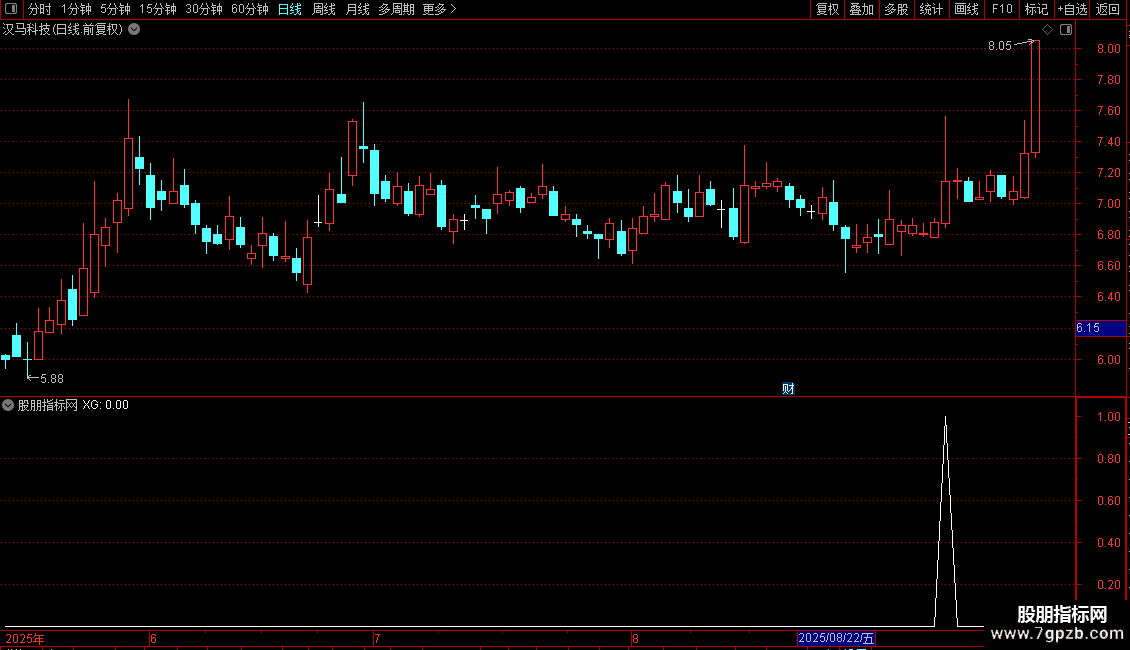Click the 6.00 price axis label
The height and width of the screenshot is (650, 1130).
1108,360
